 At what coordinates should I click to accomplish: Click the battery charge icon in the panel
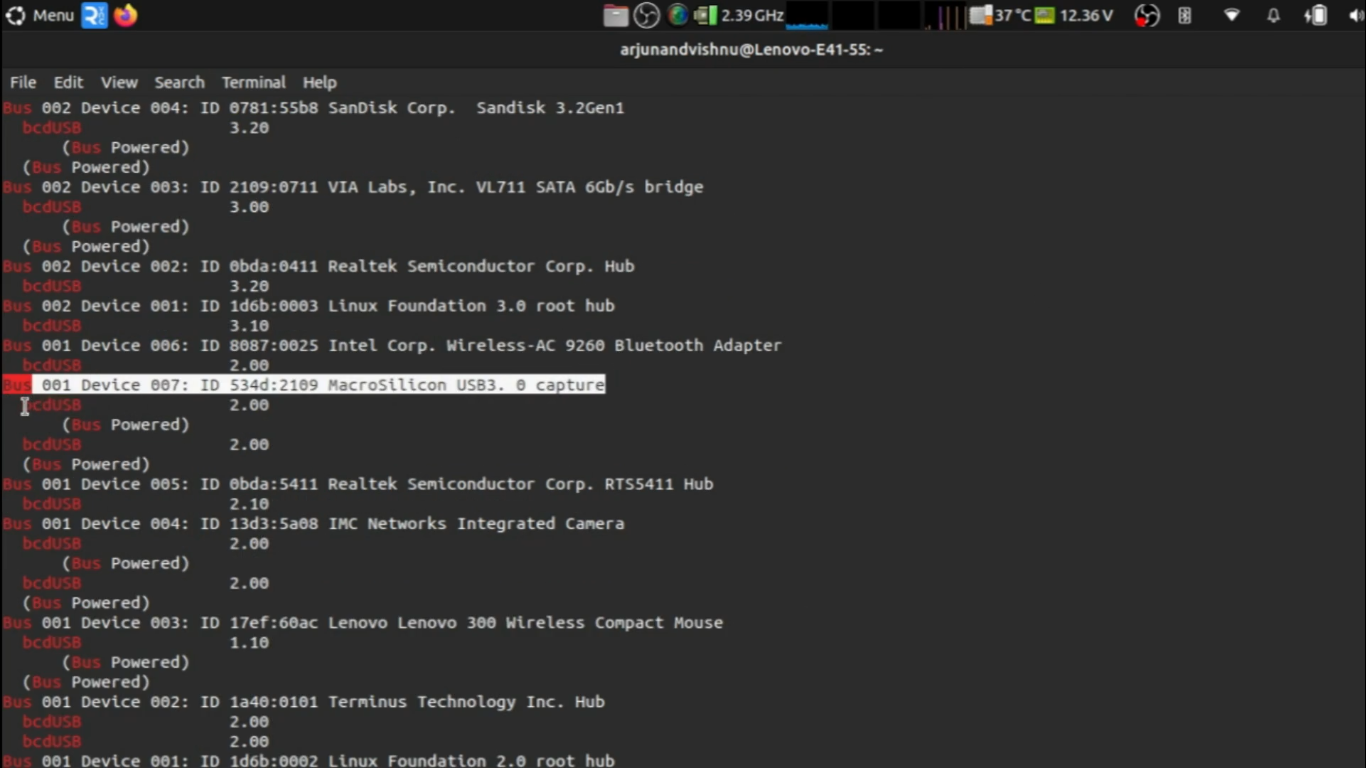(1316, 15)
